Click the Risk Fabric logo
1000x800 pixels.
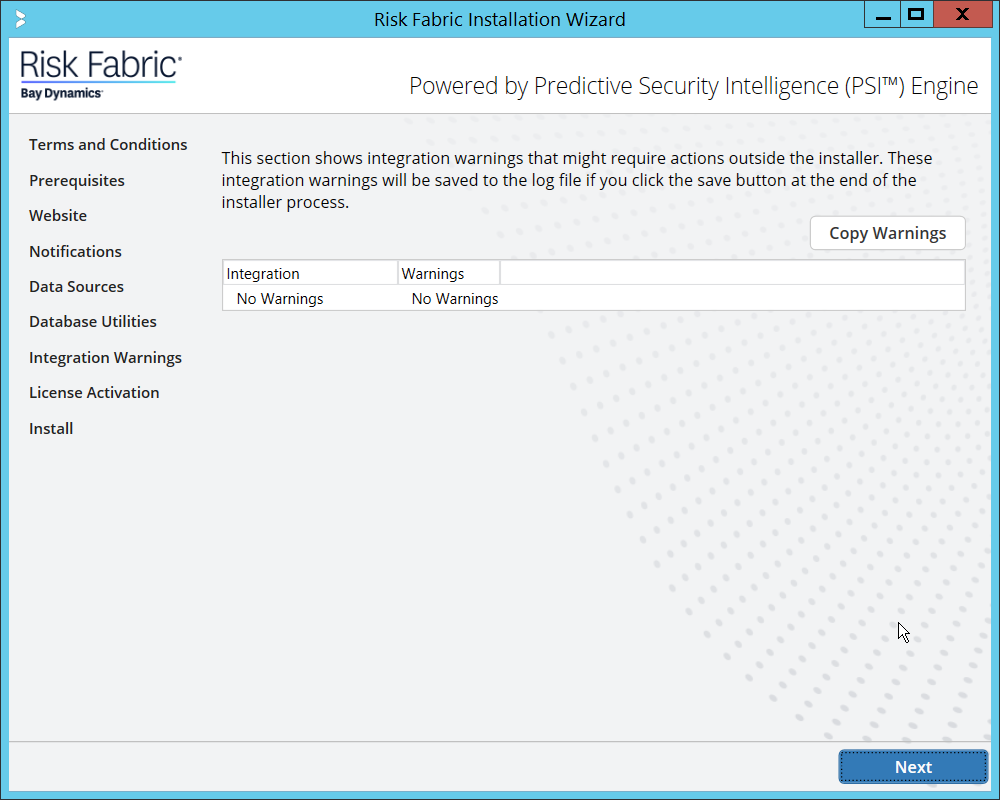click(x=100, y=75)
